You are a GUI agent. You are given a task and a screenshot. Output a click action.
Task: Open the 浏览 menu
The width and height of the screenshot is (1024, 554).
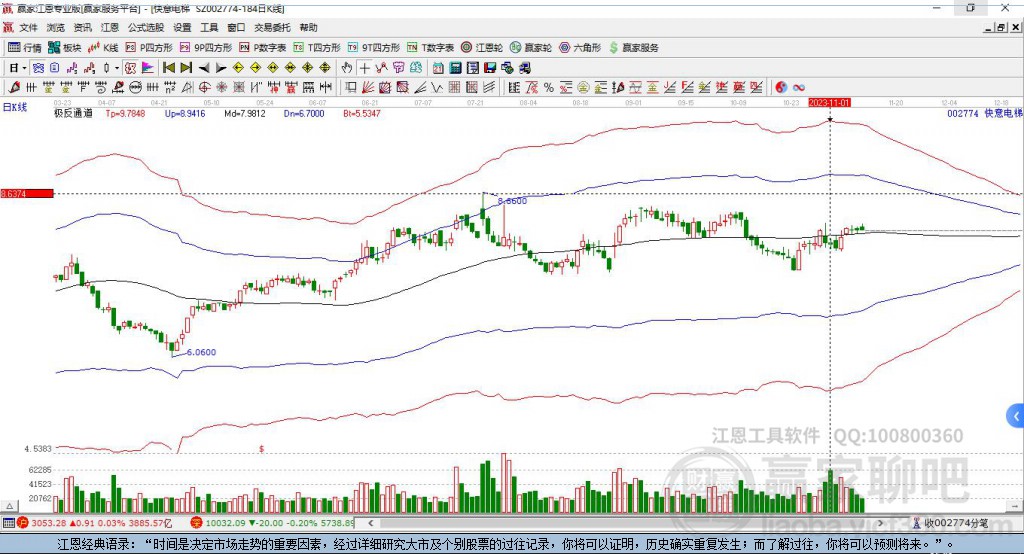tap(56, 27)
